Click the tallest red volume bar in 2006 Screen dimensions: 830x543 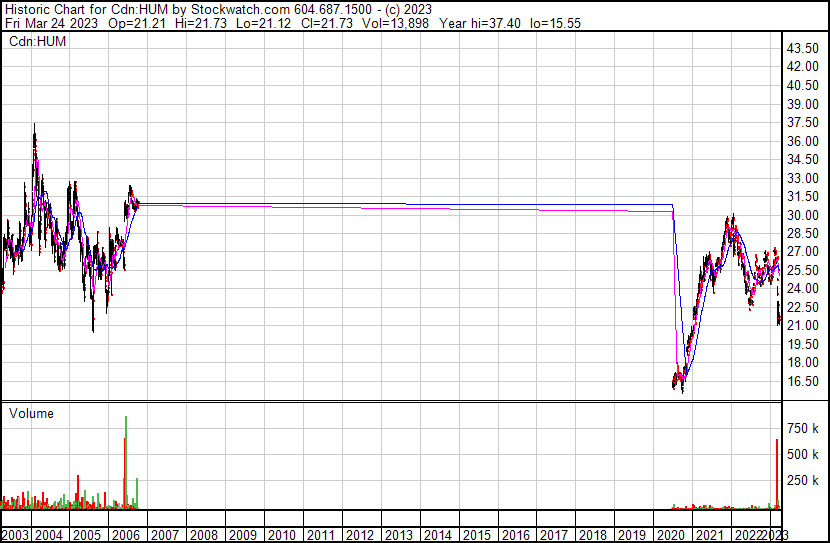pos(126,460)
